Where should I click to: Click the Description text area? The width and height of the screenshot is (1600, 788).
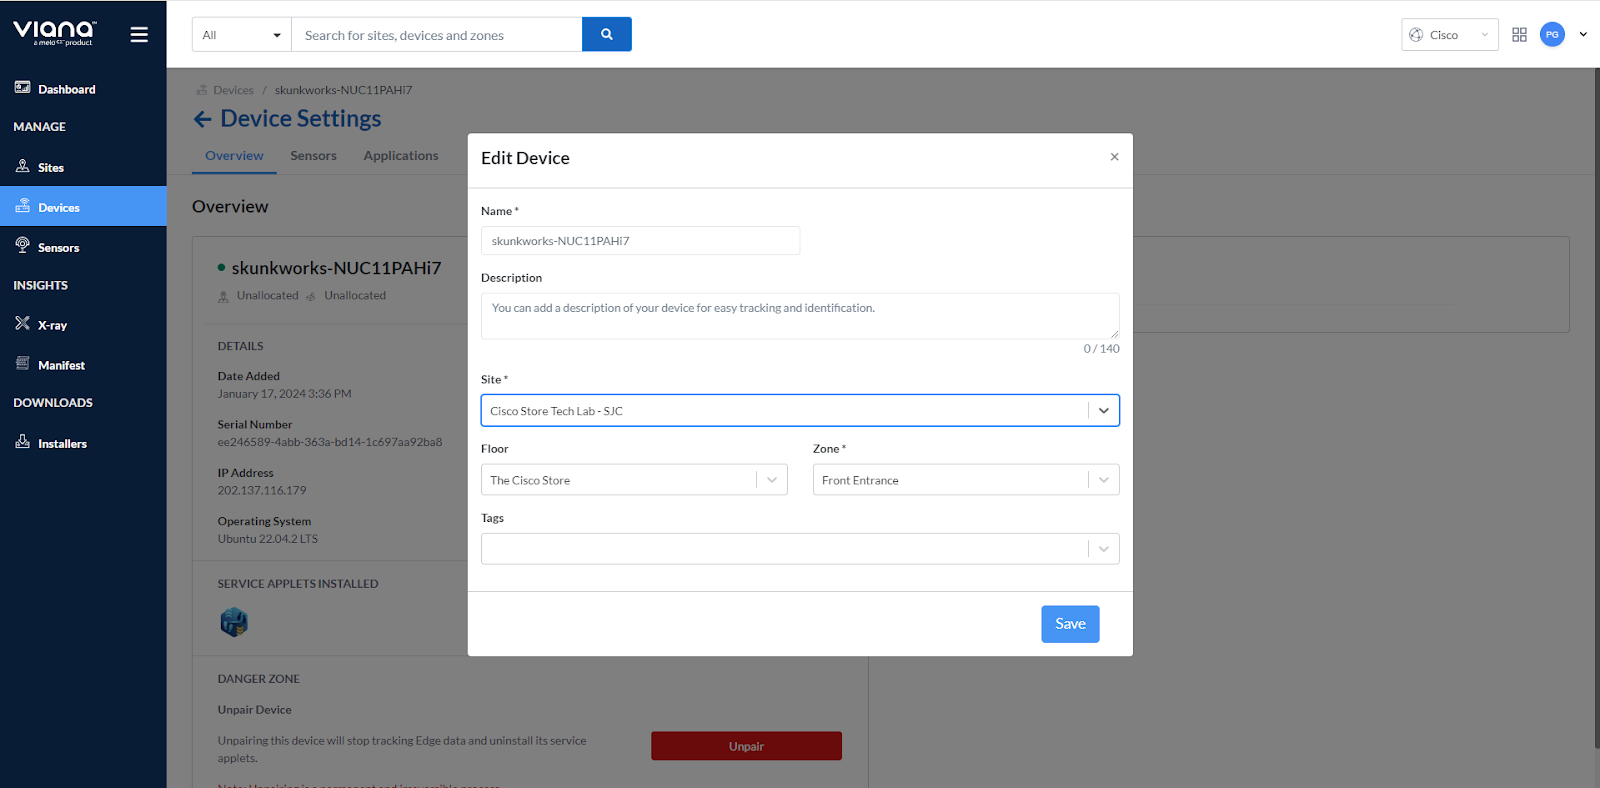pyautogui.click(x=799, y=316)
